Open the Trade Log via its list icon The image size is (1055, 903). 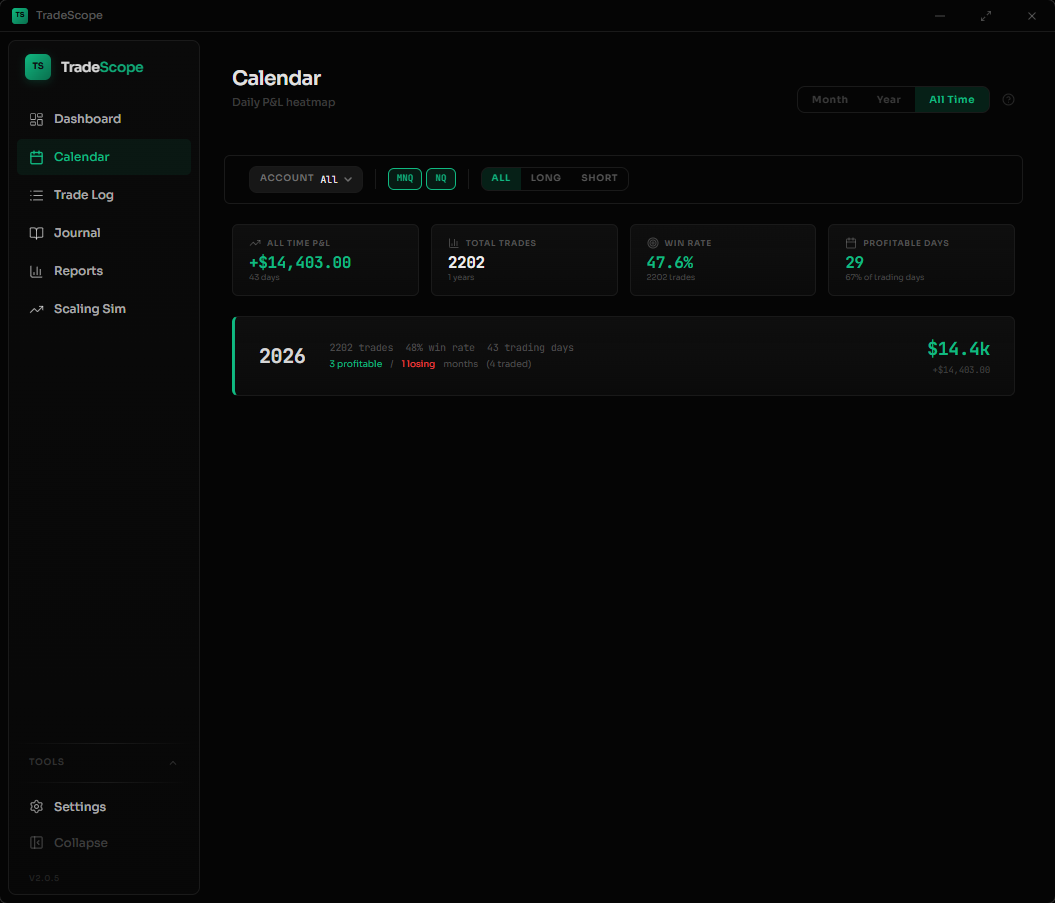pyautogui.click(x=36, y=194)
